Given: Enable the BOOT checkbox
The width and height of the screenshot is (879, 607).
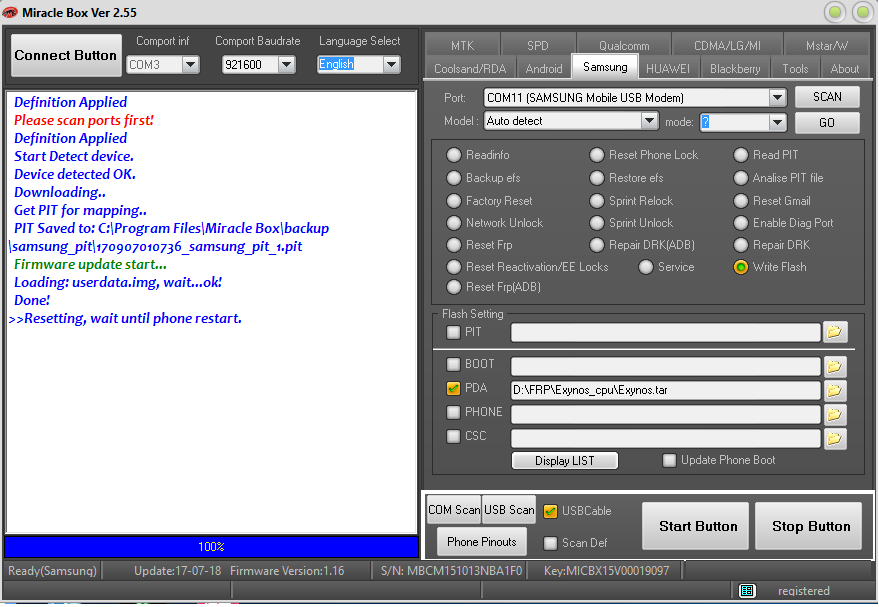Looking at the screenshot, I should (453, 364).
